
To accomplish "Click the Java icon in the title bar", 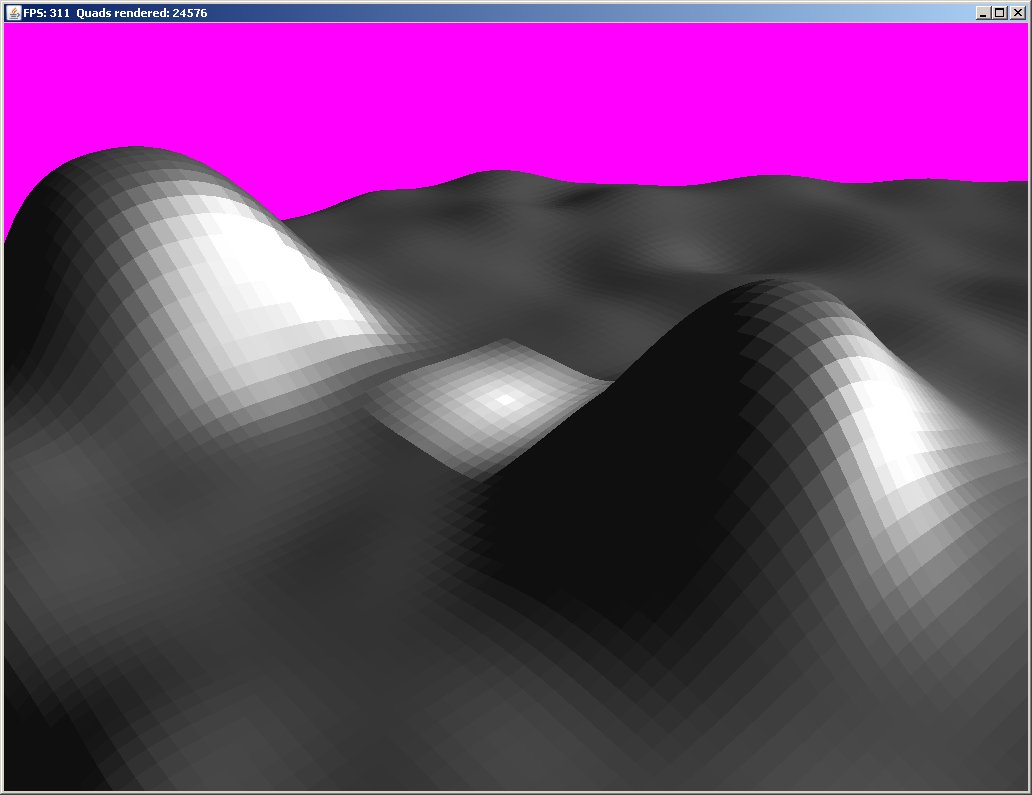I will click(x=13, y=13).
